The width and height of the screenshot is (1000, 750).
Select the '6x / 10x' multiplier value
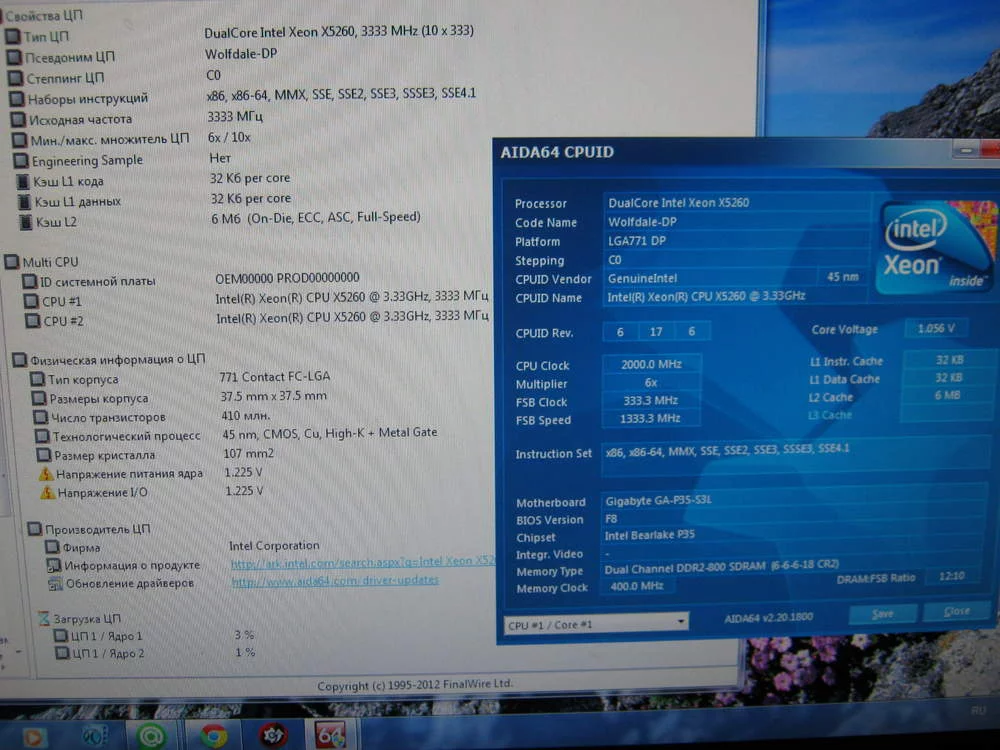point(229,137)
